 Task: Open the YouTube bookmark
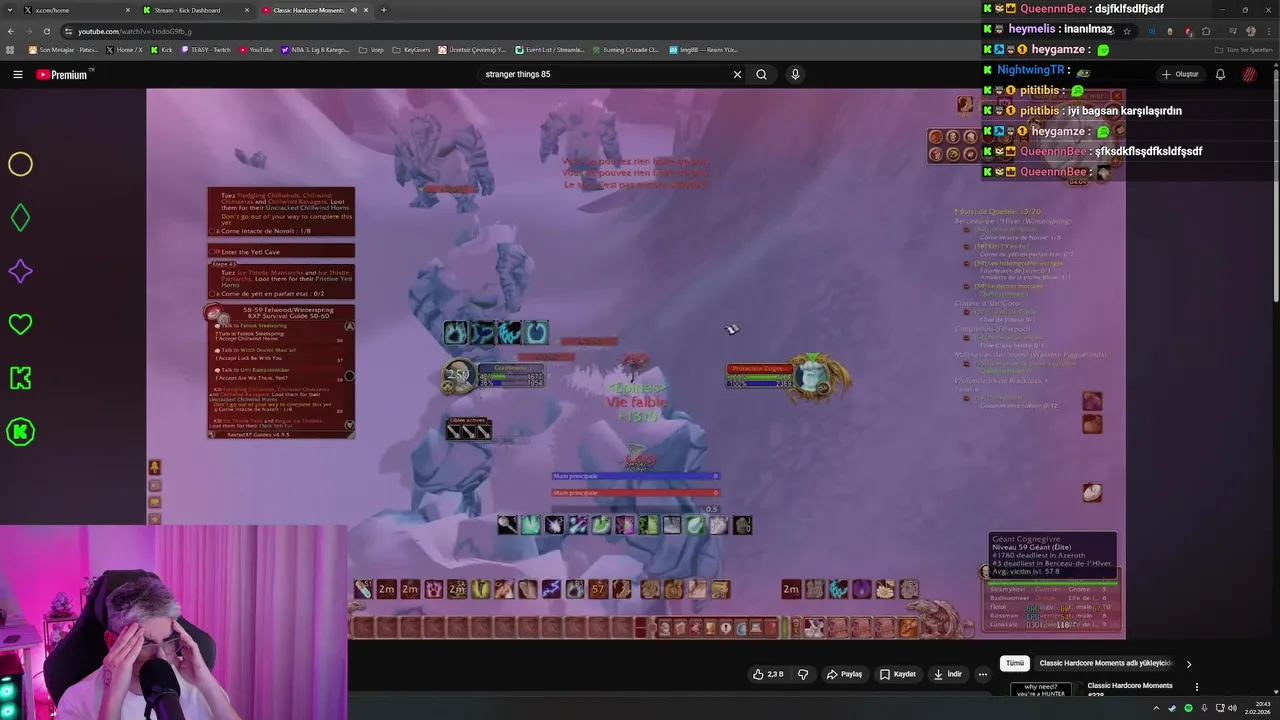point(256,49)
